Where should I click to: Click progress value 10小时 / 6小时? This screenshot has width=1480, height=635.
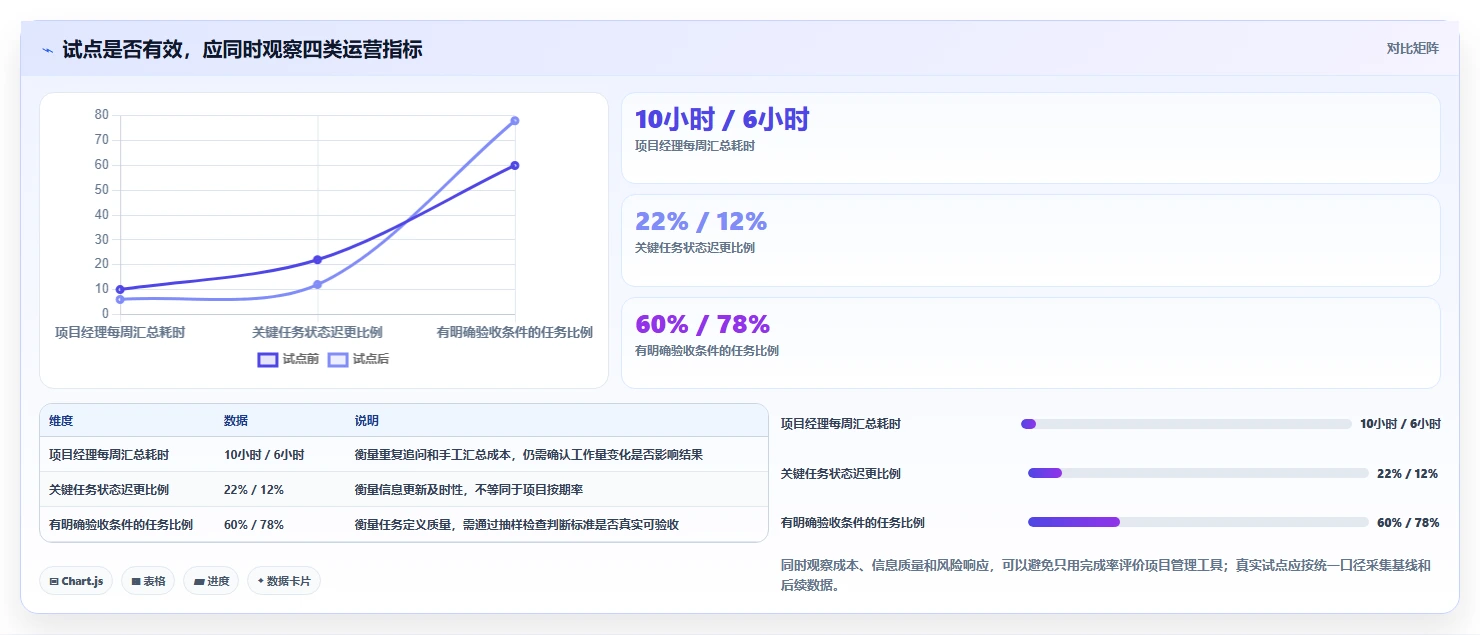[x=1400, y=424]
